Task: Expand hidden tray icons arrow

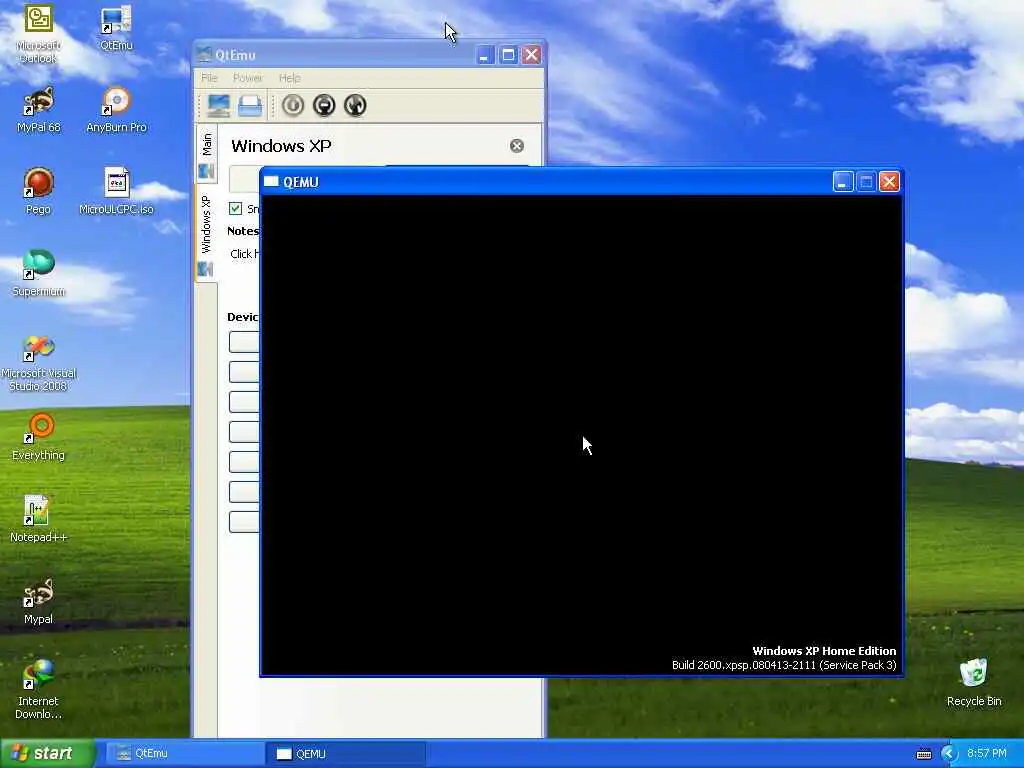Action: [x=948, y=754]
